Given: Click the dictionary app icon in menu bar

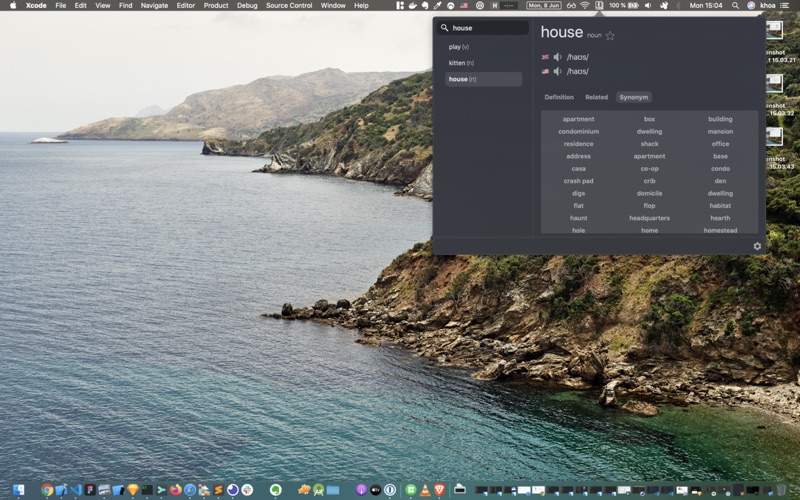Looking at the screenshot, I should click(599, 6).
